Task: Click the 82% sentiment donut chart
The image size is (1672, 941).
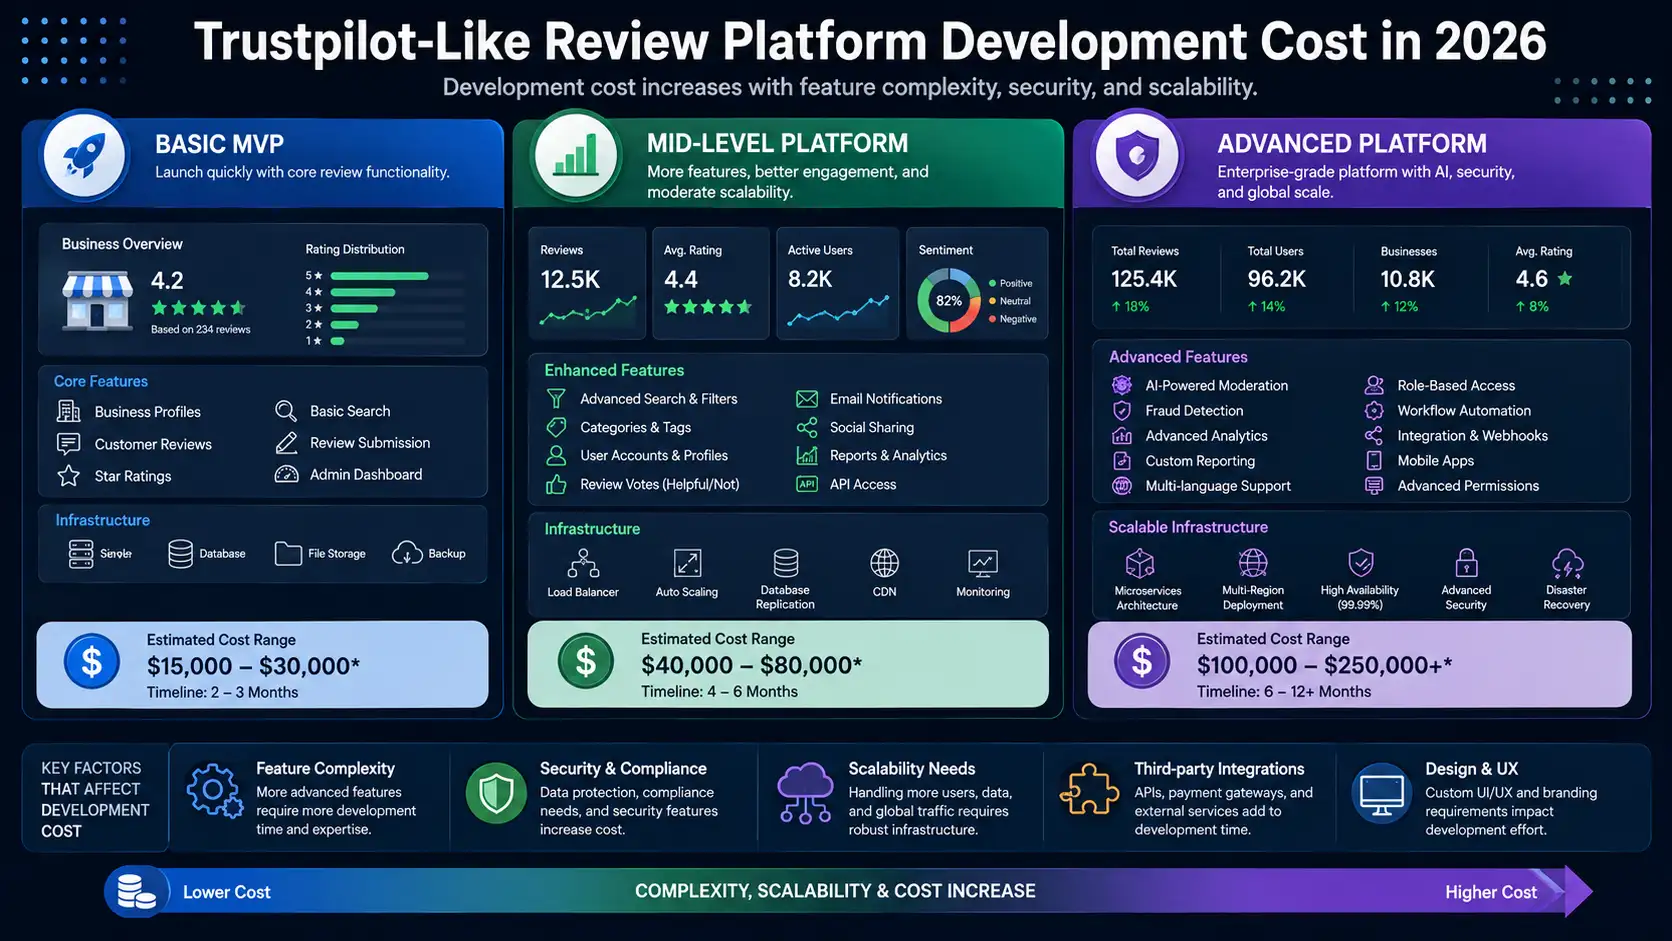Action: click(x=949, y=300)
